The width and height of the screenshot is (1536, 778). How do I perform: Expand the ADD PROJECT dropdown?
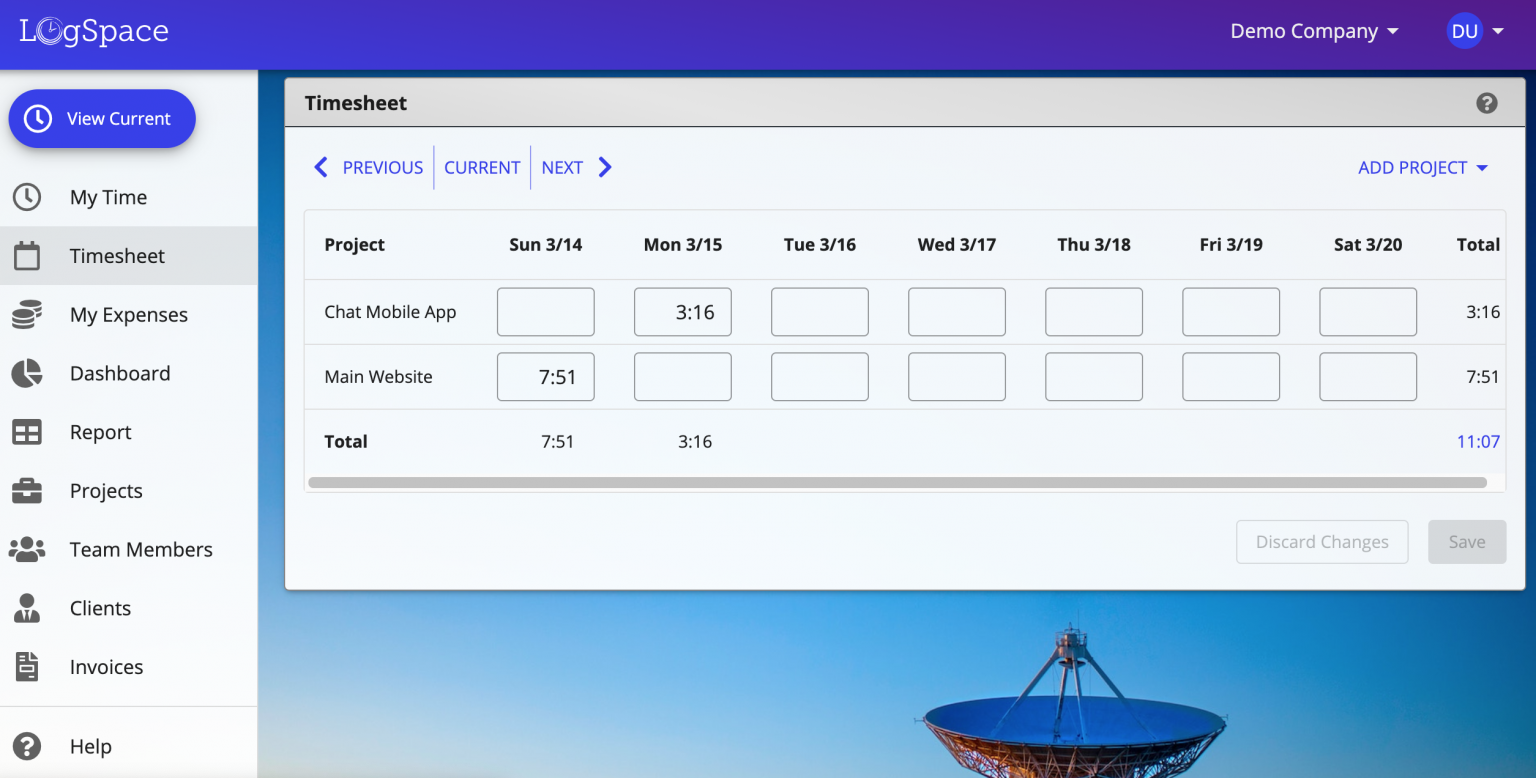(x=1422, y=167)
